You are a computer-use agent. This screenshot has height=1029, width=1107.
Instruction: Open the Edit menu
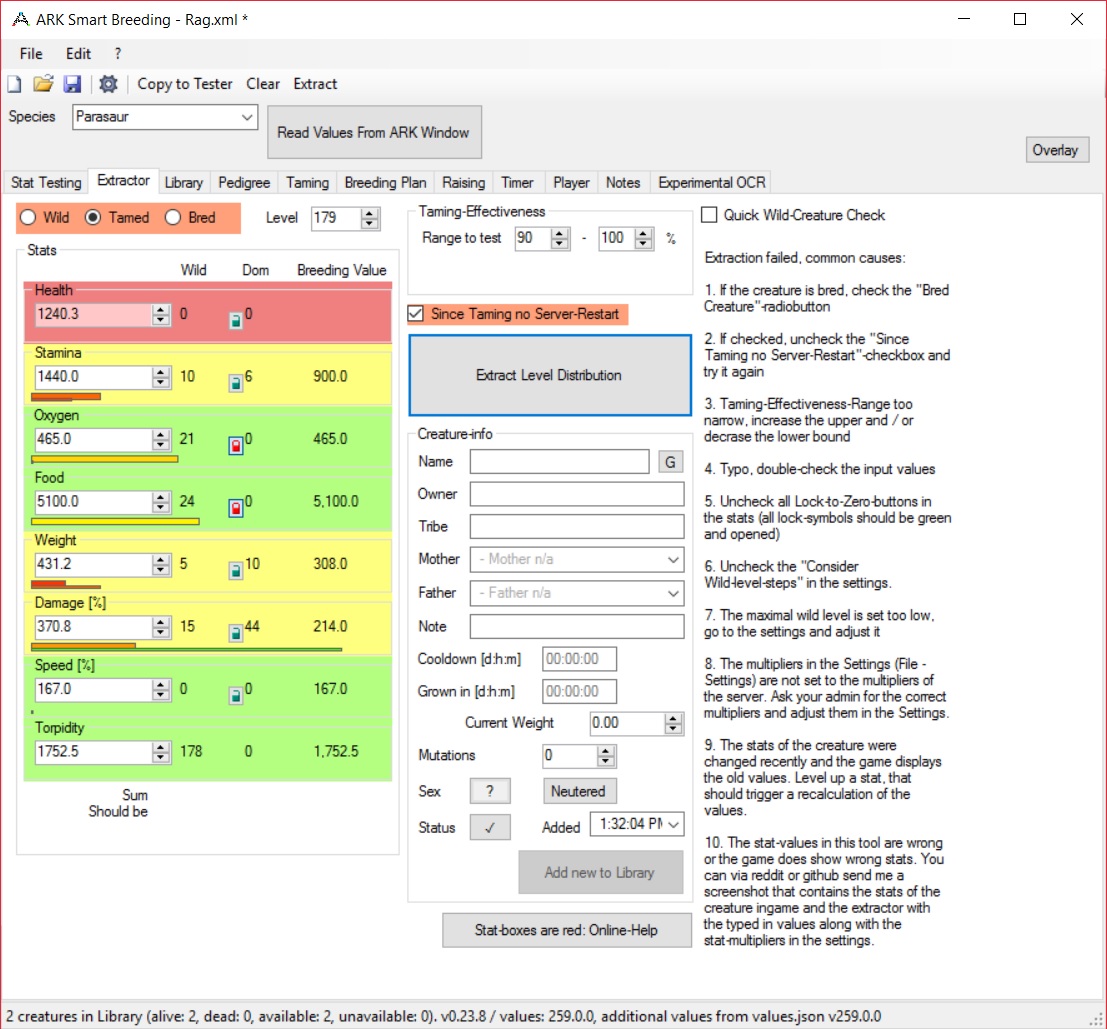point(78,53)
